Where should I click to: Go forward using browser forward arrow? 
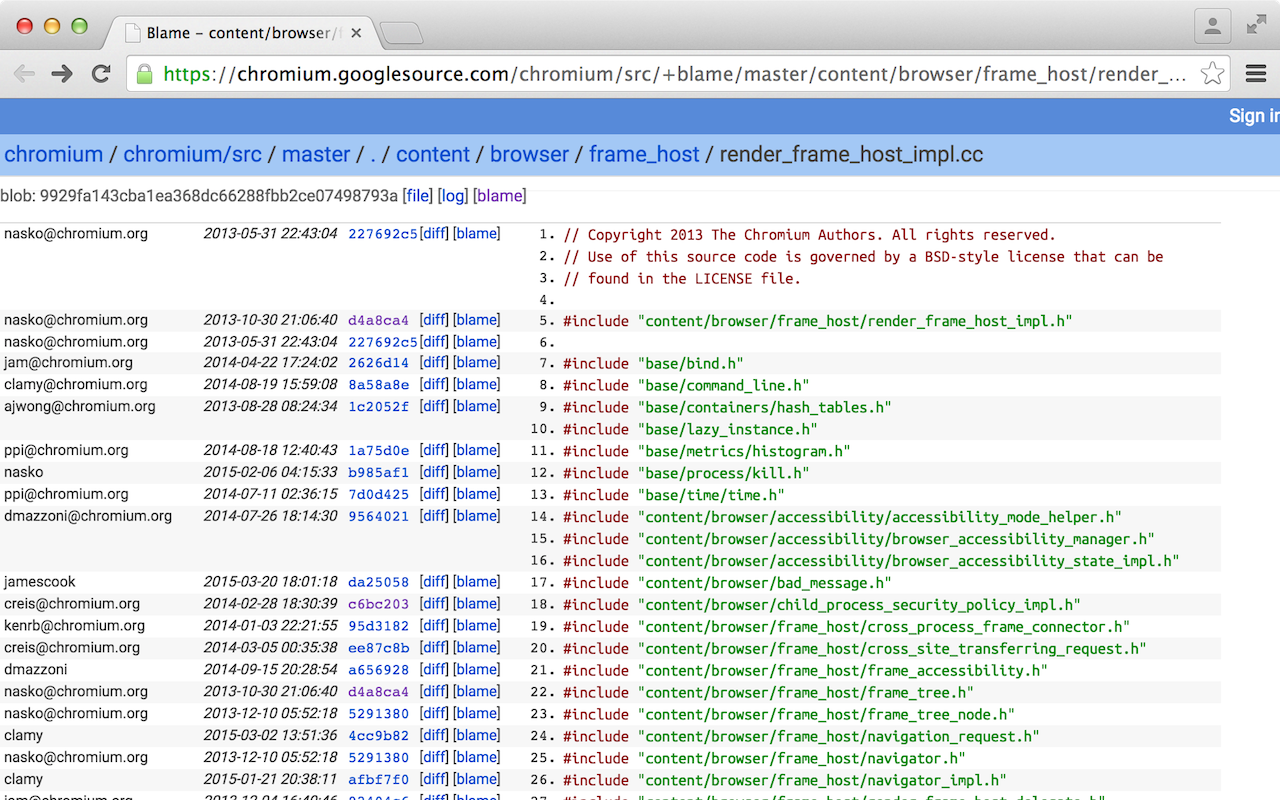click(62, 73)
